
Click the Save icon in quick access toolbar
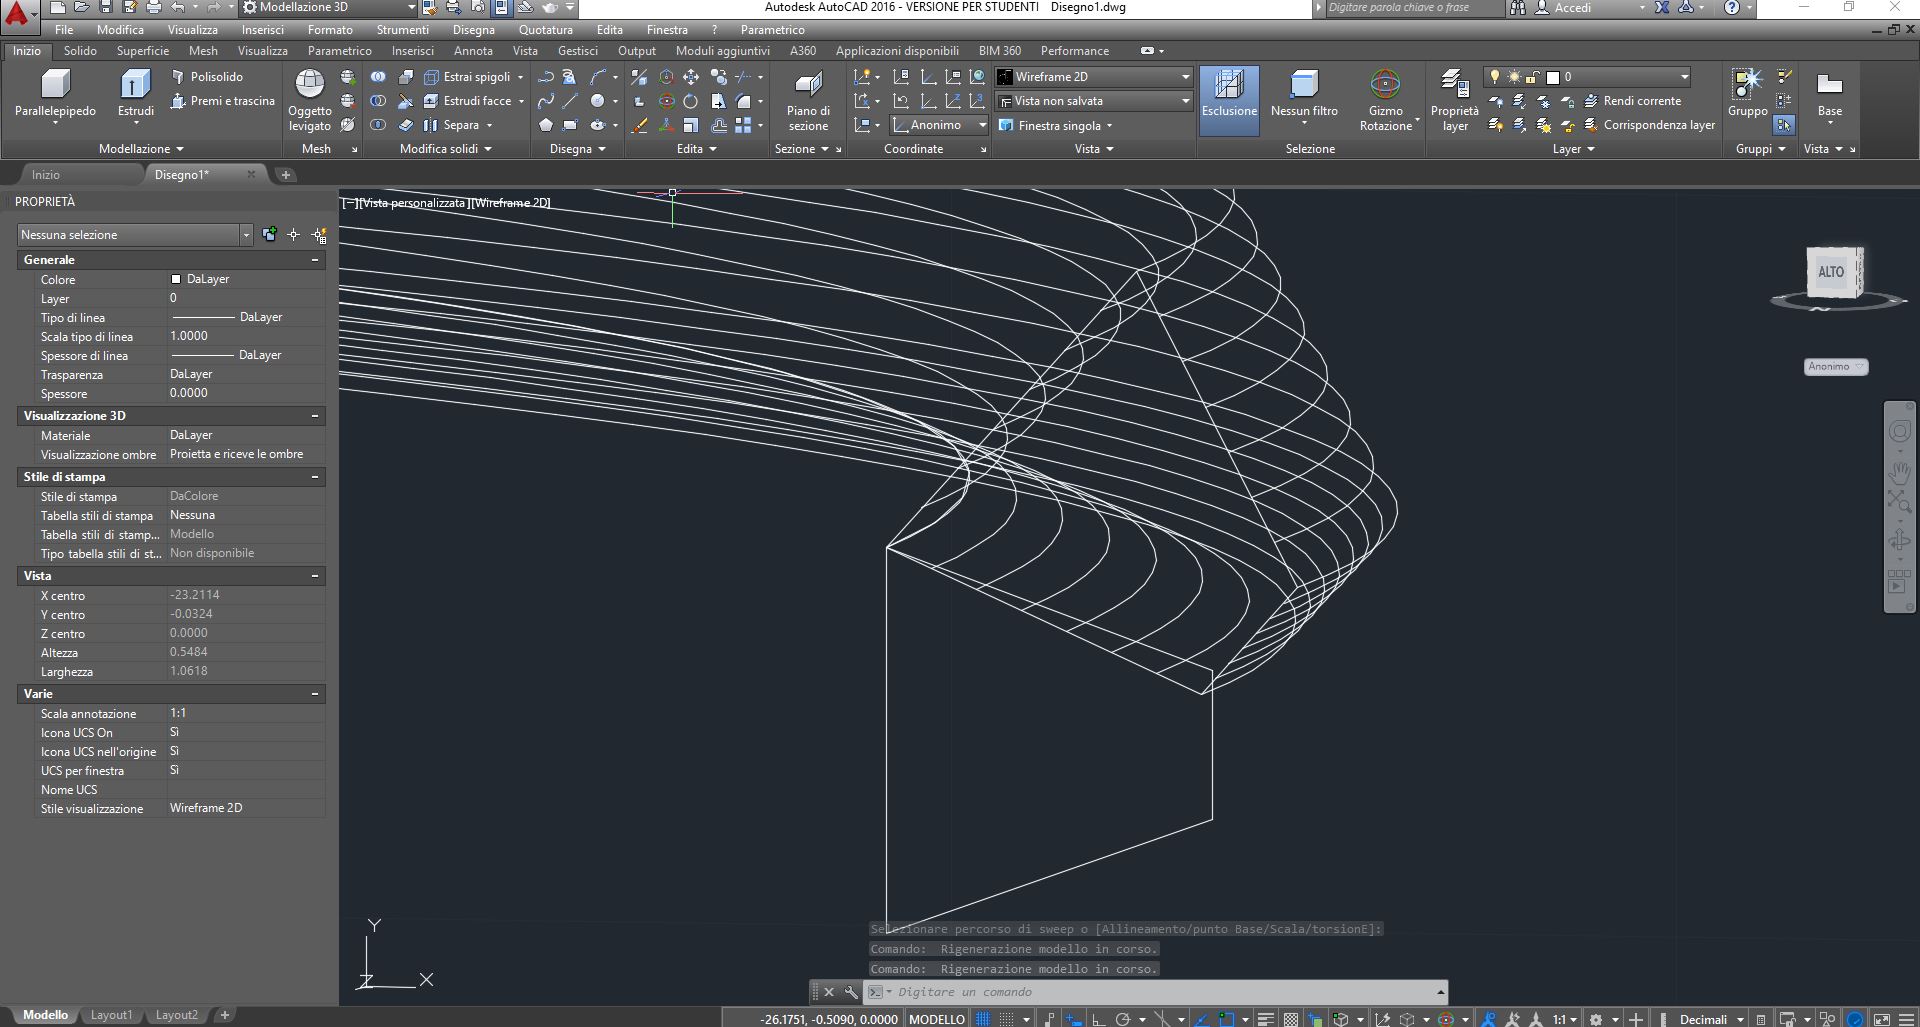[105, 7]
